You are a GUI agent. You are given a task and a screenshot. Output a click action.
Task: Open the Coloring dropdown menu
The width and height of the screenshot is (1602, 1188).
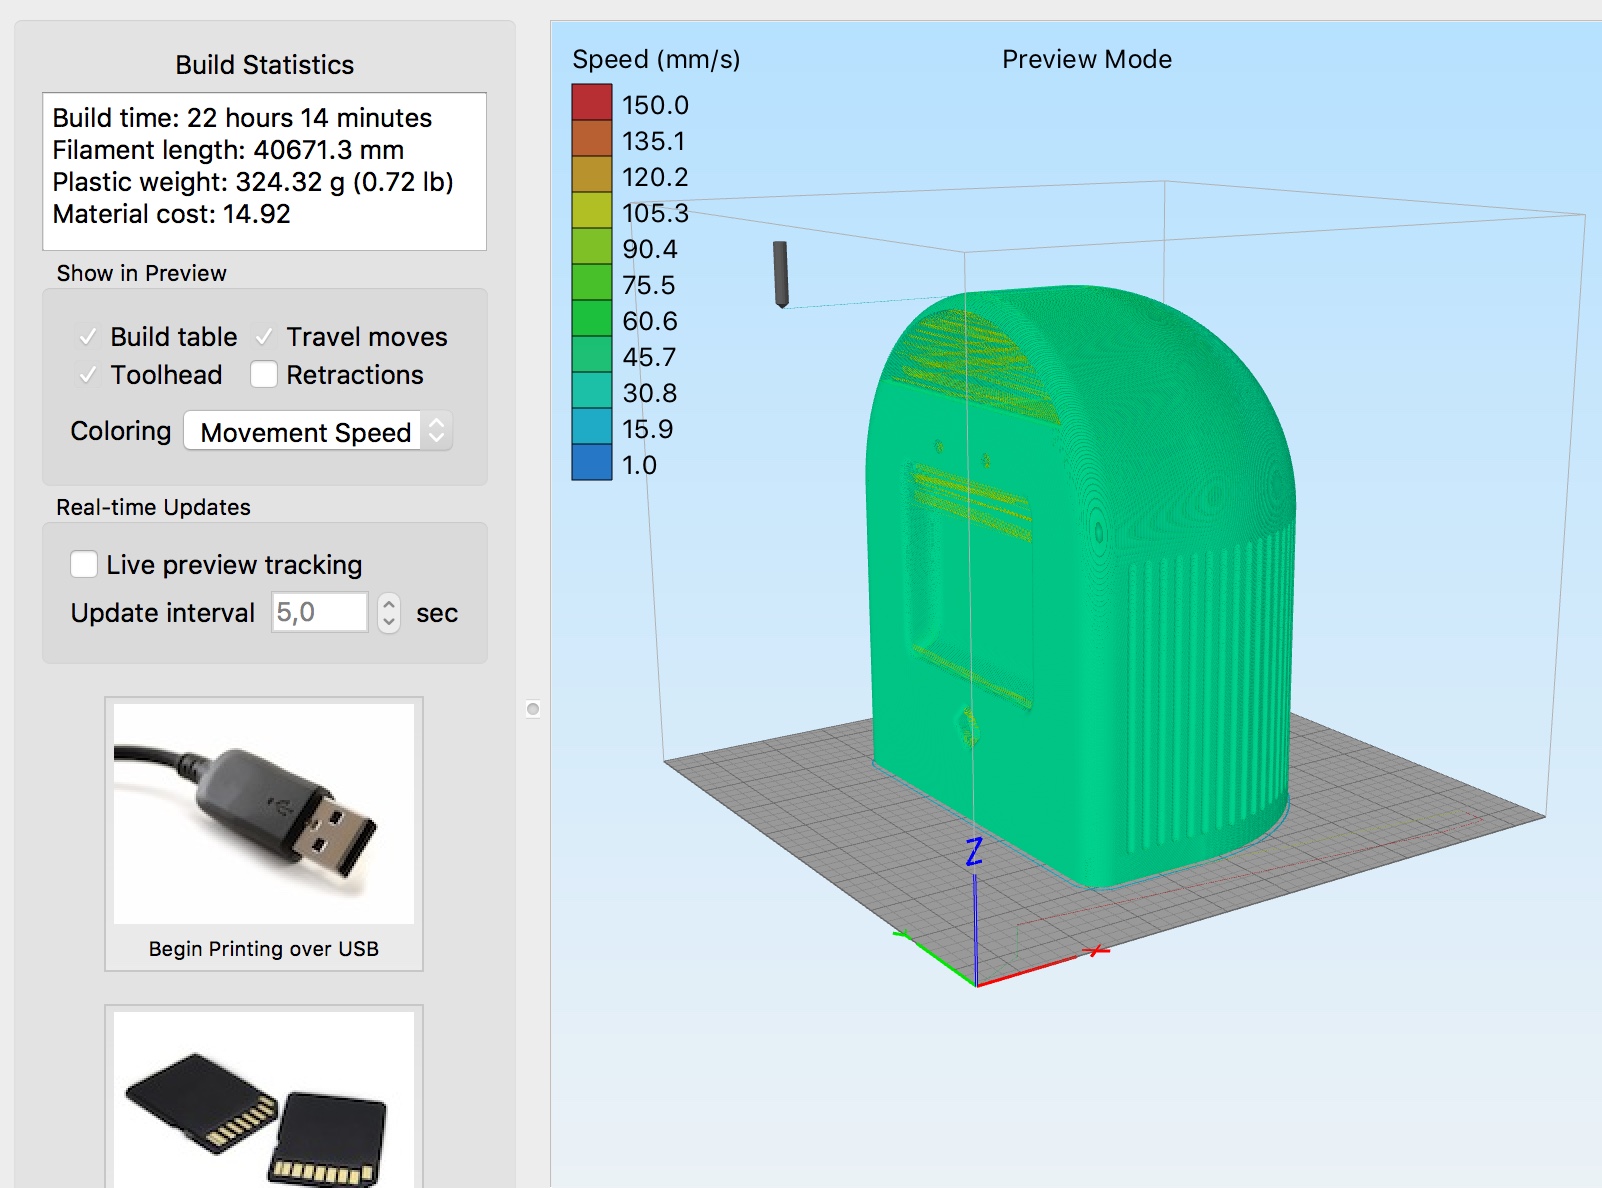(317, 432)
